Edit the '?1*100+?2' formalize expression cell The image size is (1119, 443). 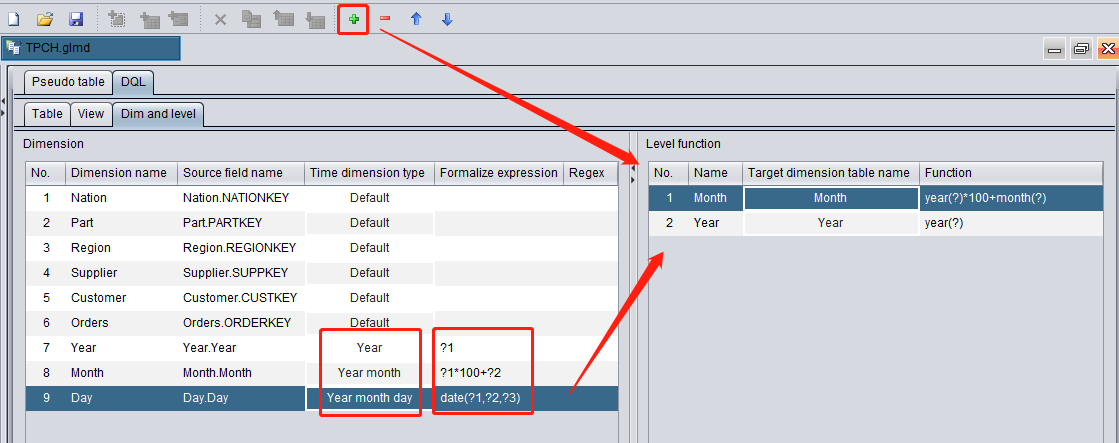[499, 372]
